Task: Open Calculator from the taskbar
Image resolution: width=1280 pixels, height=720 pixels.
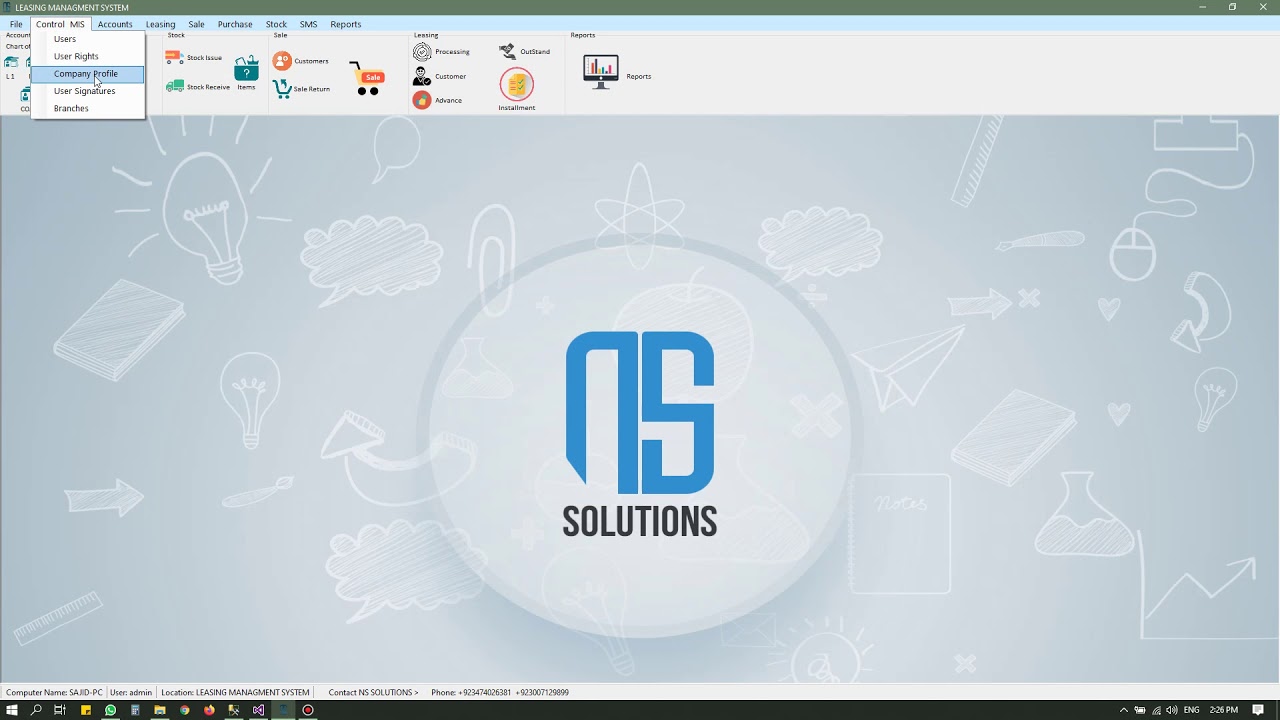Action: [x=135, y=710]
